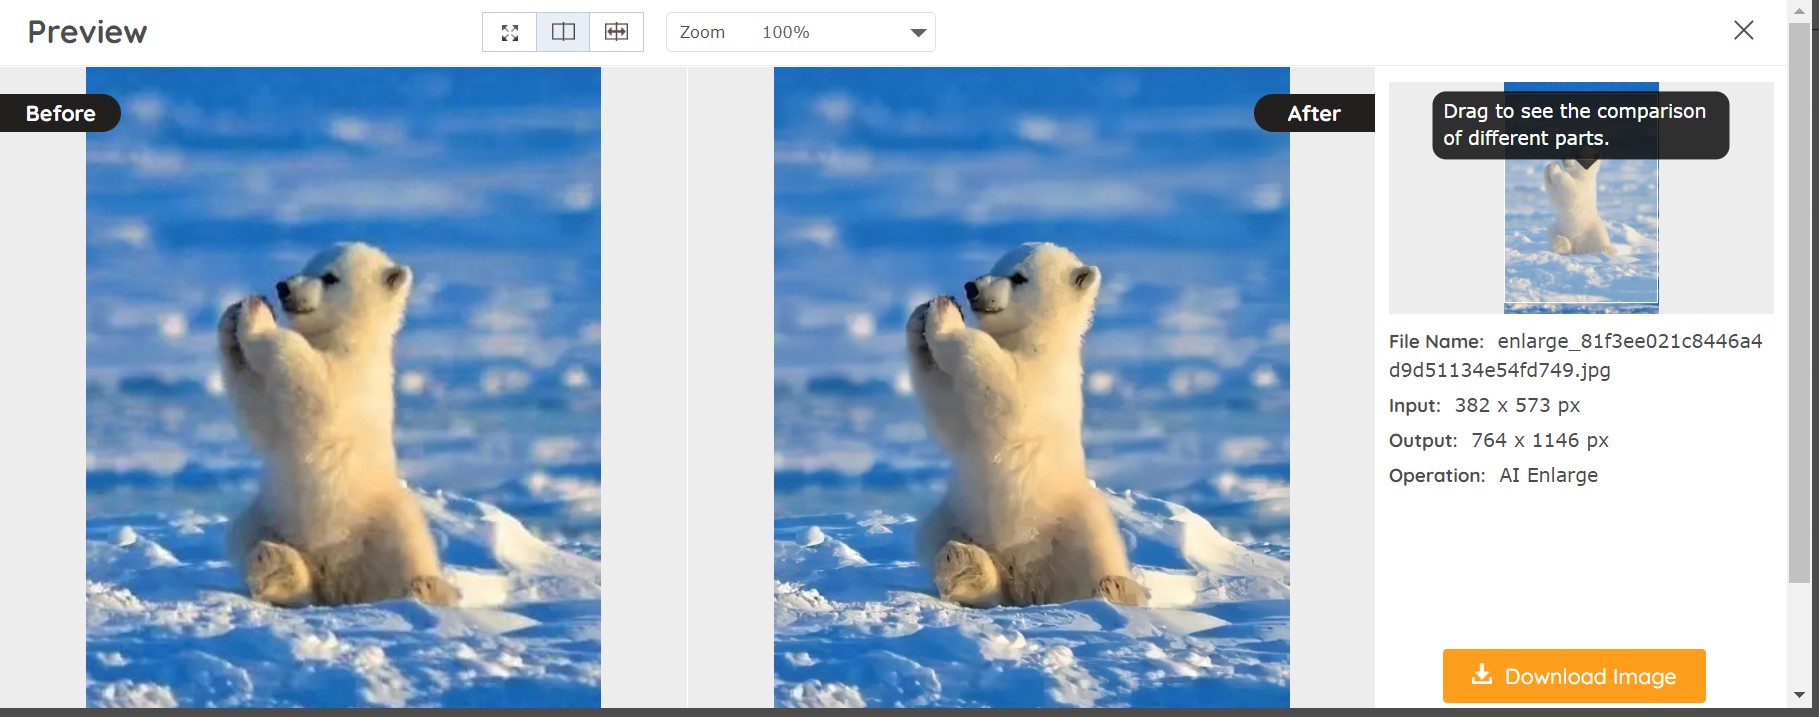Click the 'Drag to see the comparison' tooltip

pyautogui.click(x=1579, y=125)
